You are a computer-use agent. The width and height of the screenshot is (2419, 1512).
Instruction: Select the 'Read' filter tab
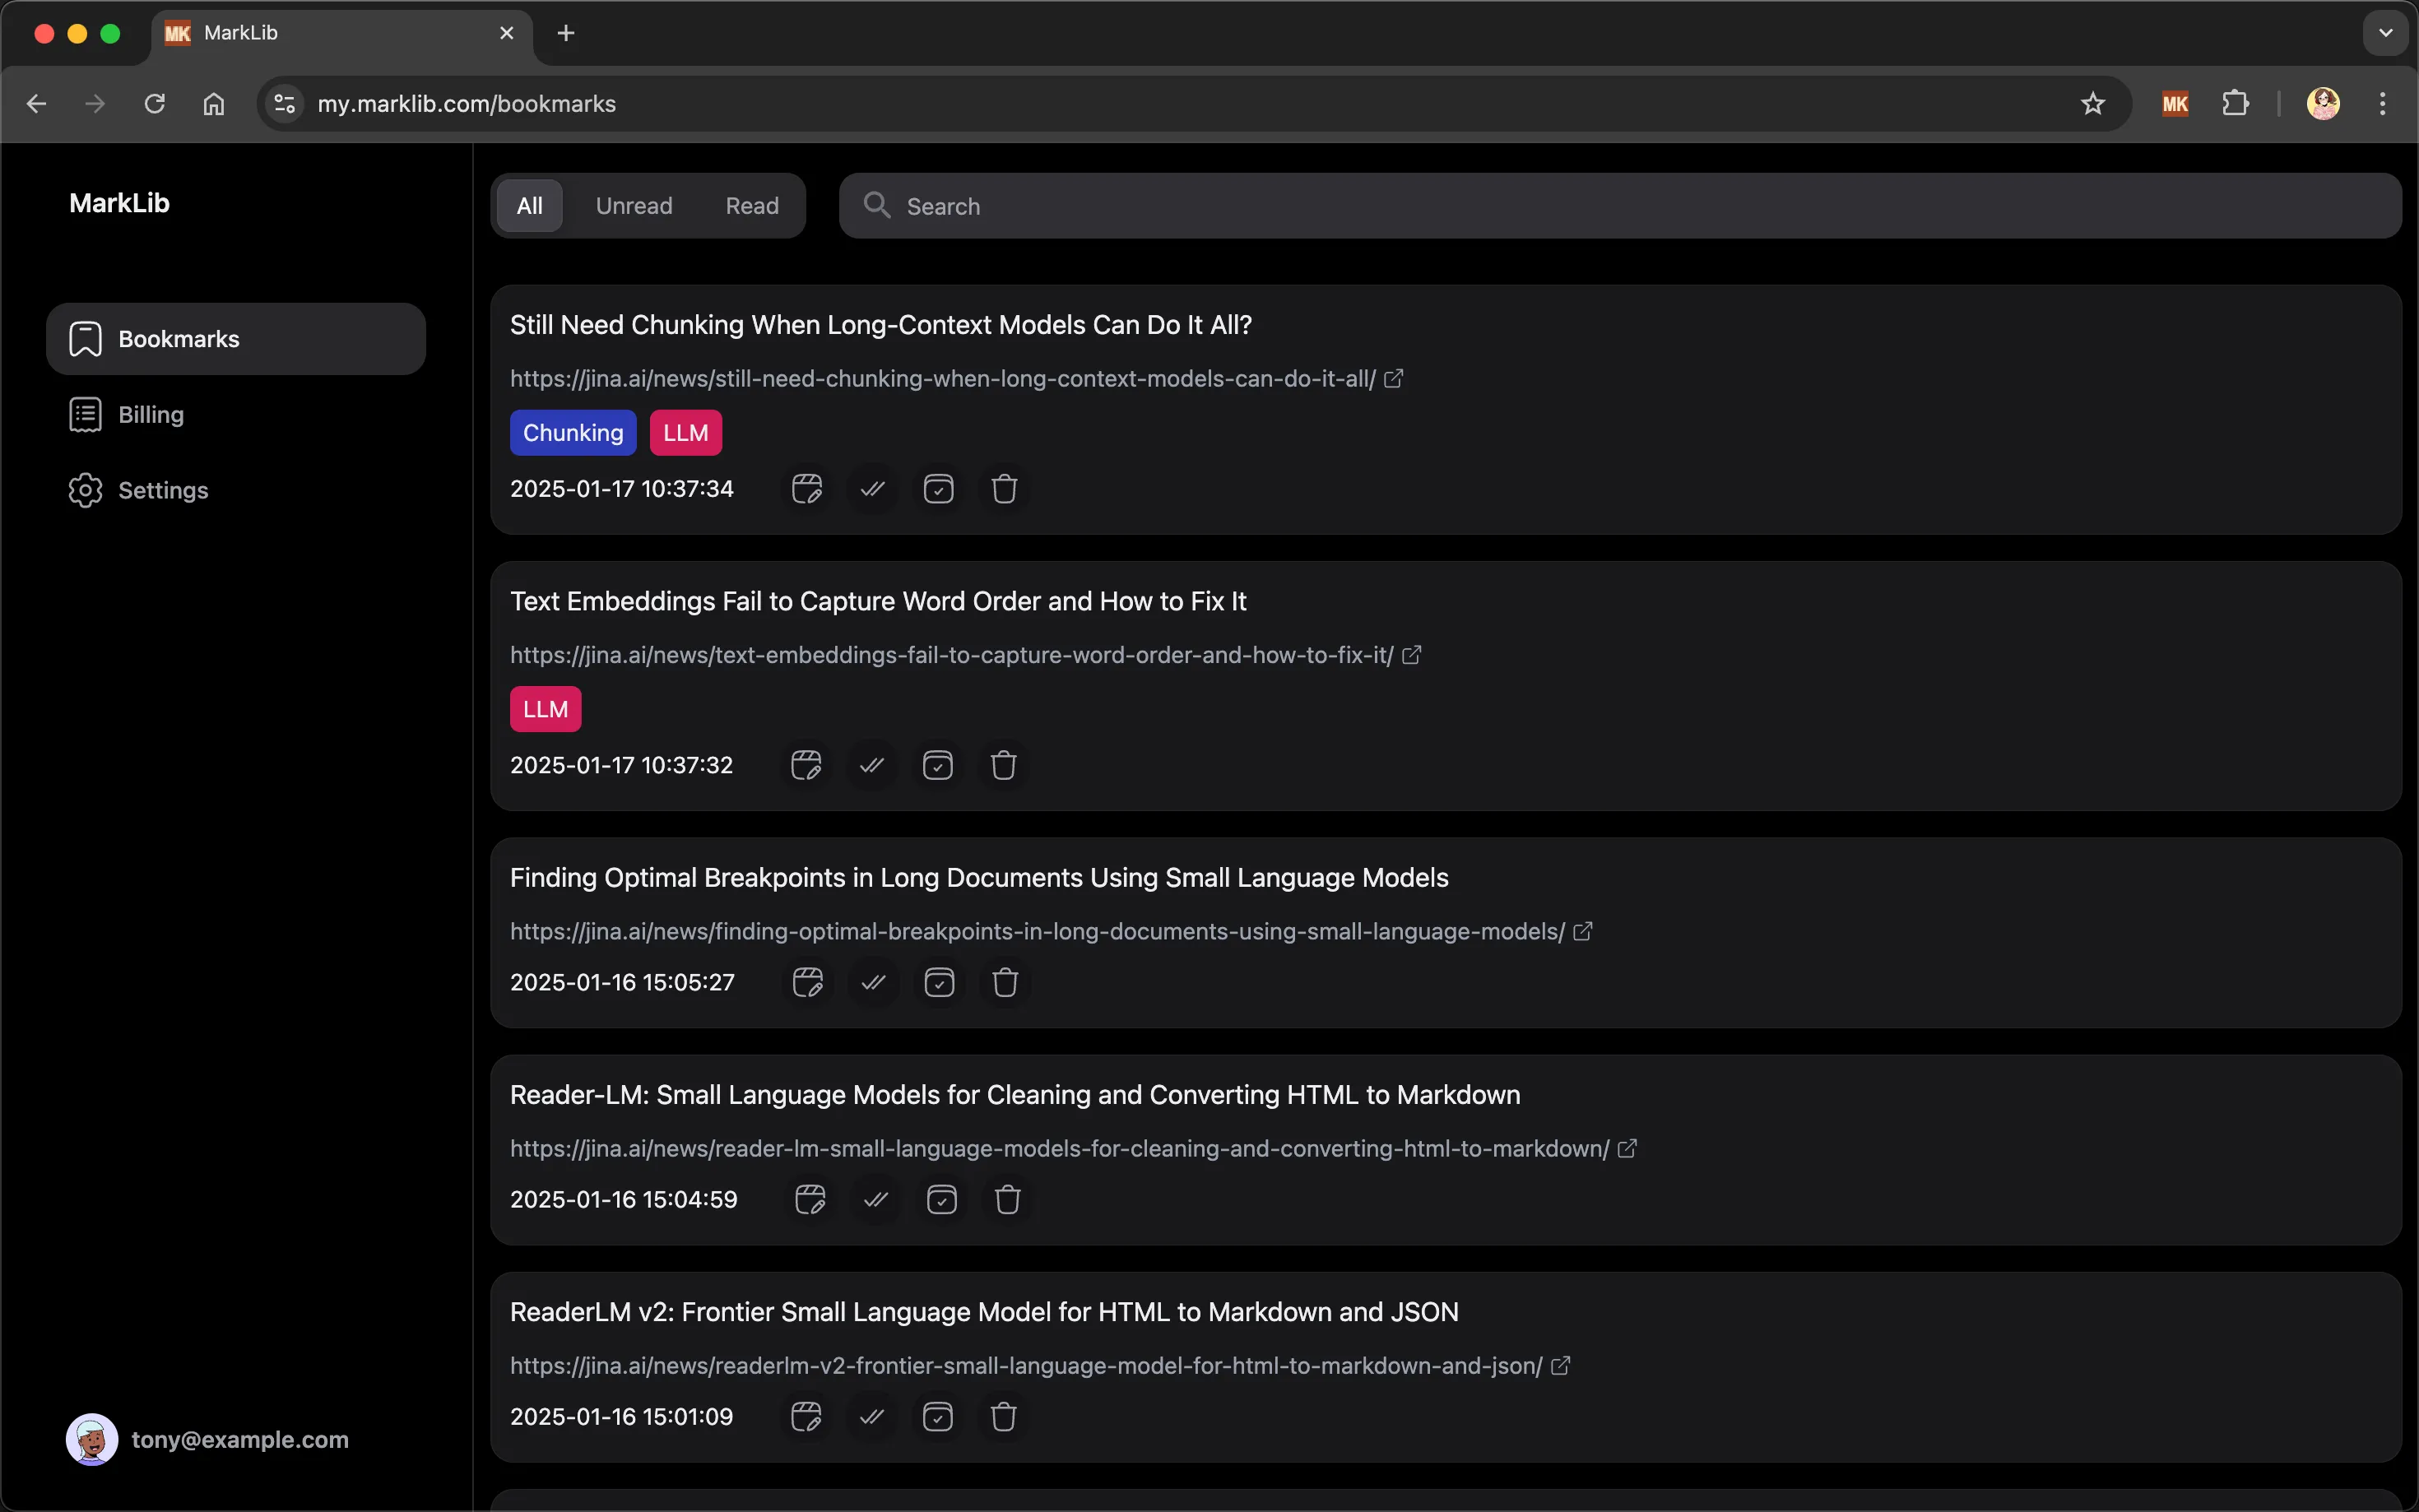tap(750, 206)
